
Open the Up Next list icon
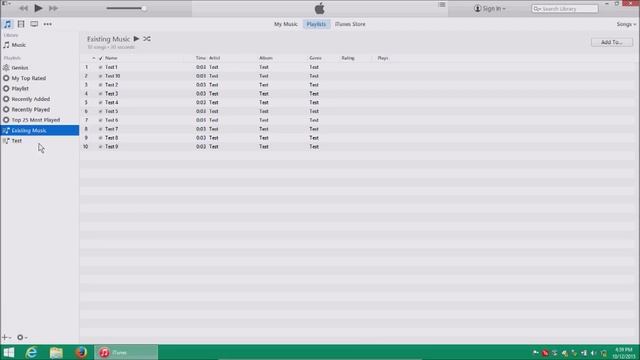click(x=442, y=5)
